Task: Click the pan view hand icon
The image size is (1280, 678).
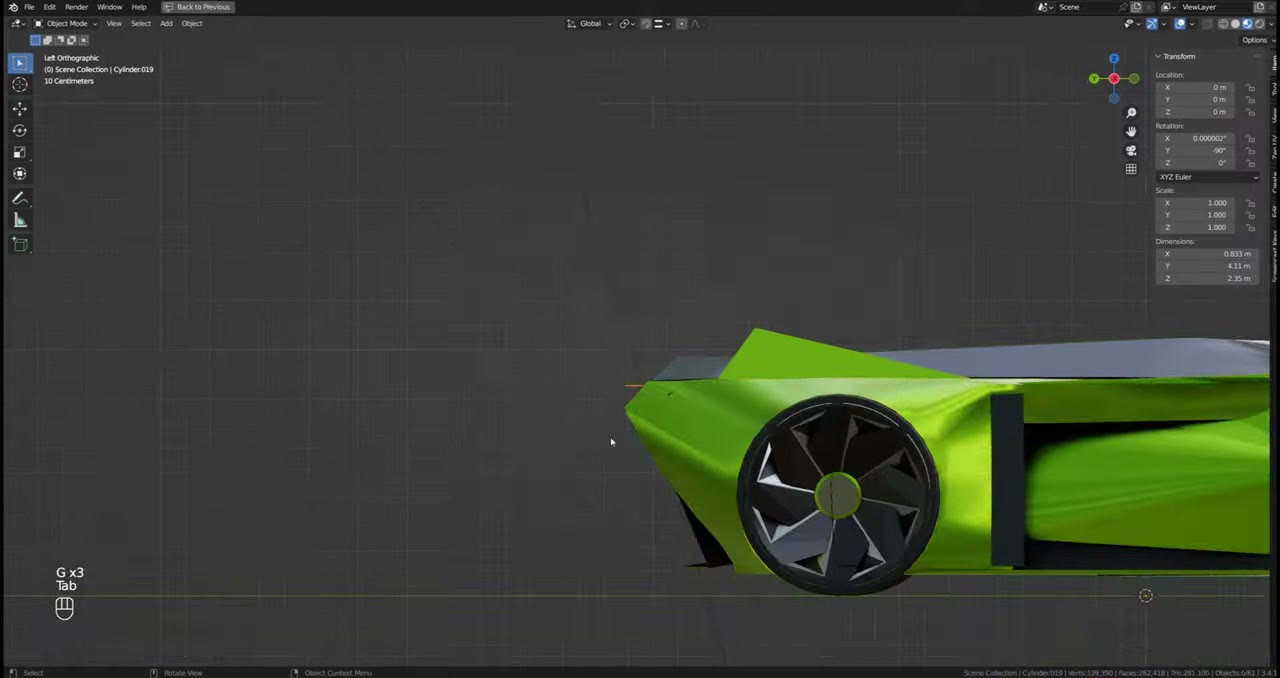Action: click(x=1131, y=131)
